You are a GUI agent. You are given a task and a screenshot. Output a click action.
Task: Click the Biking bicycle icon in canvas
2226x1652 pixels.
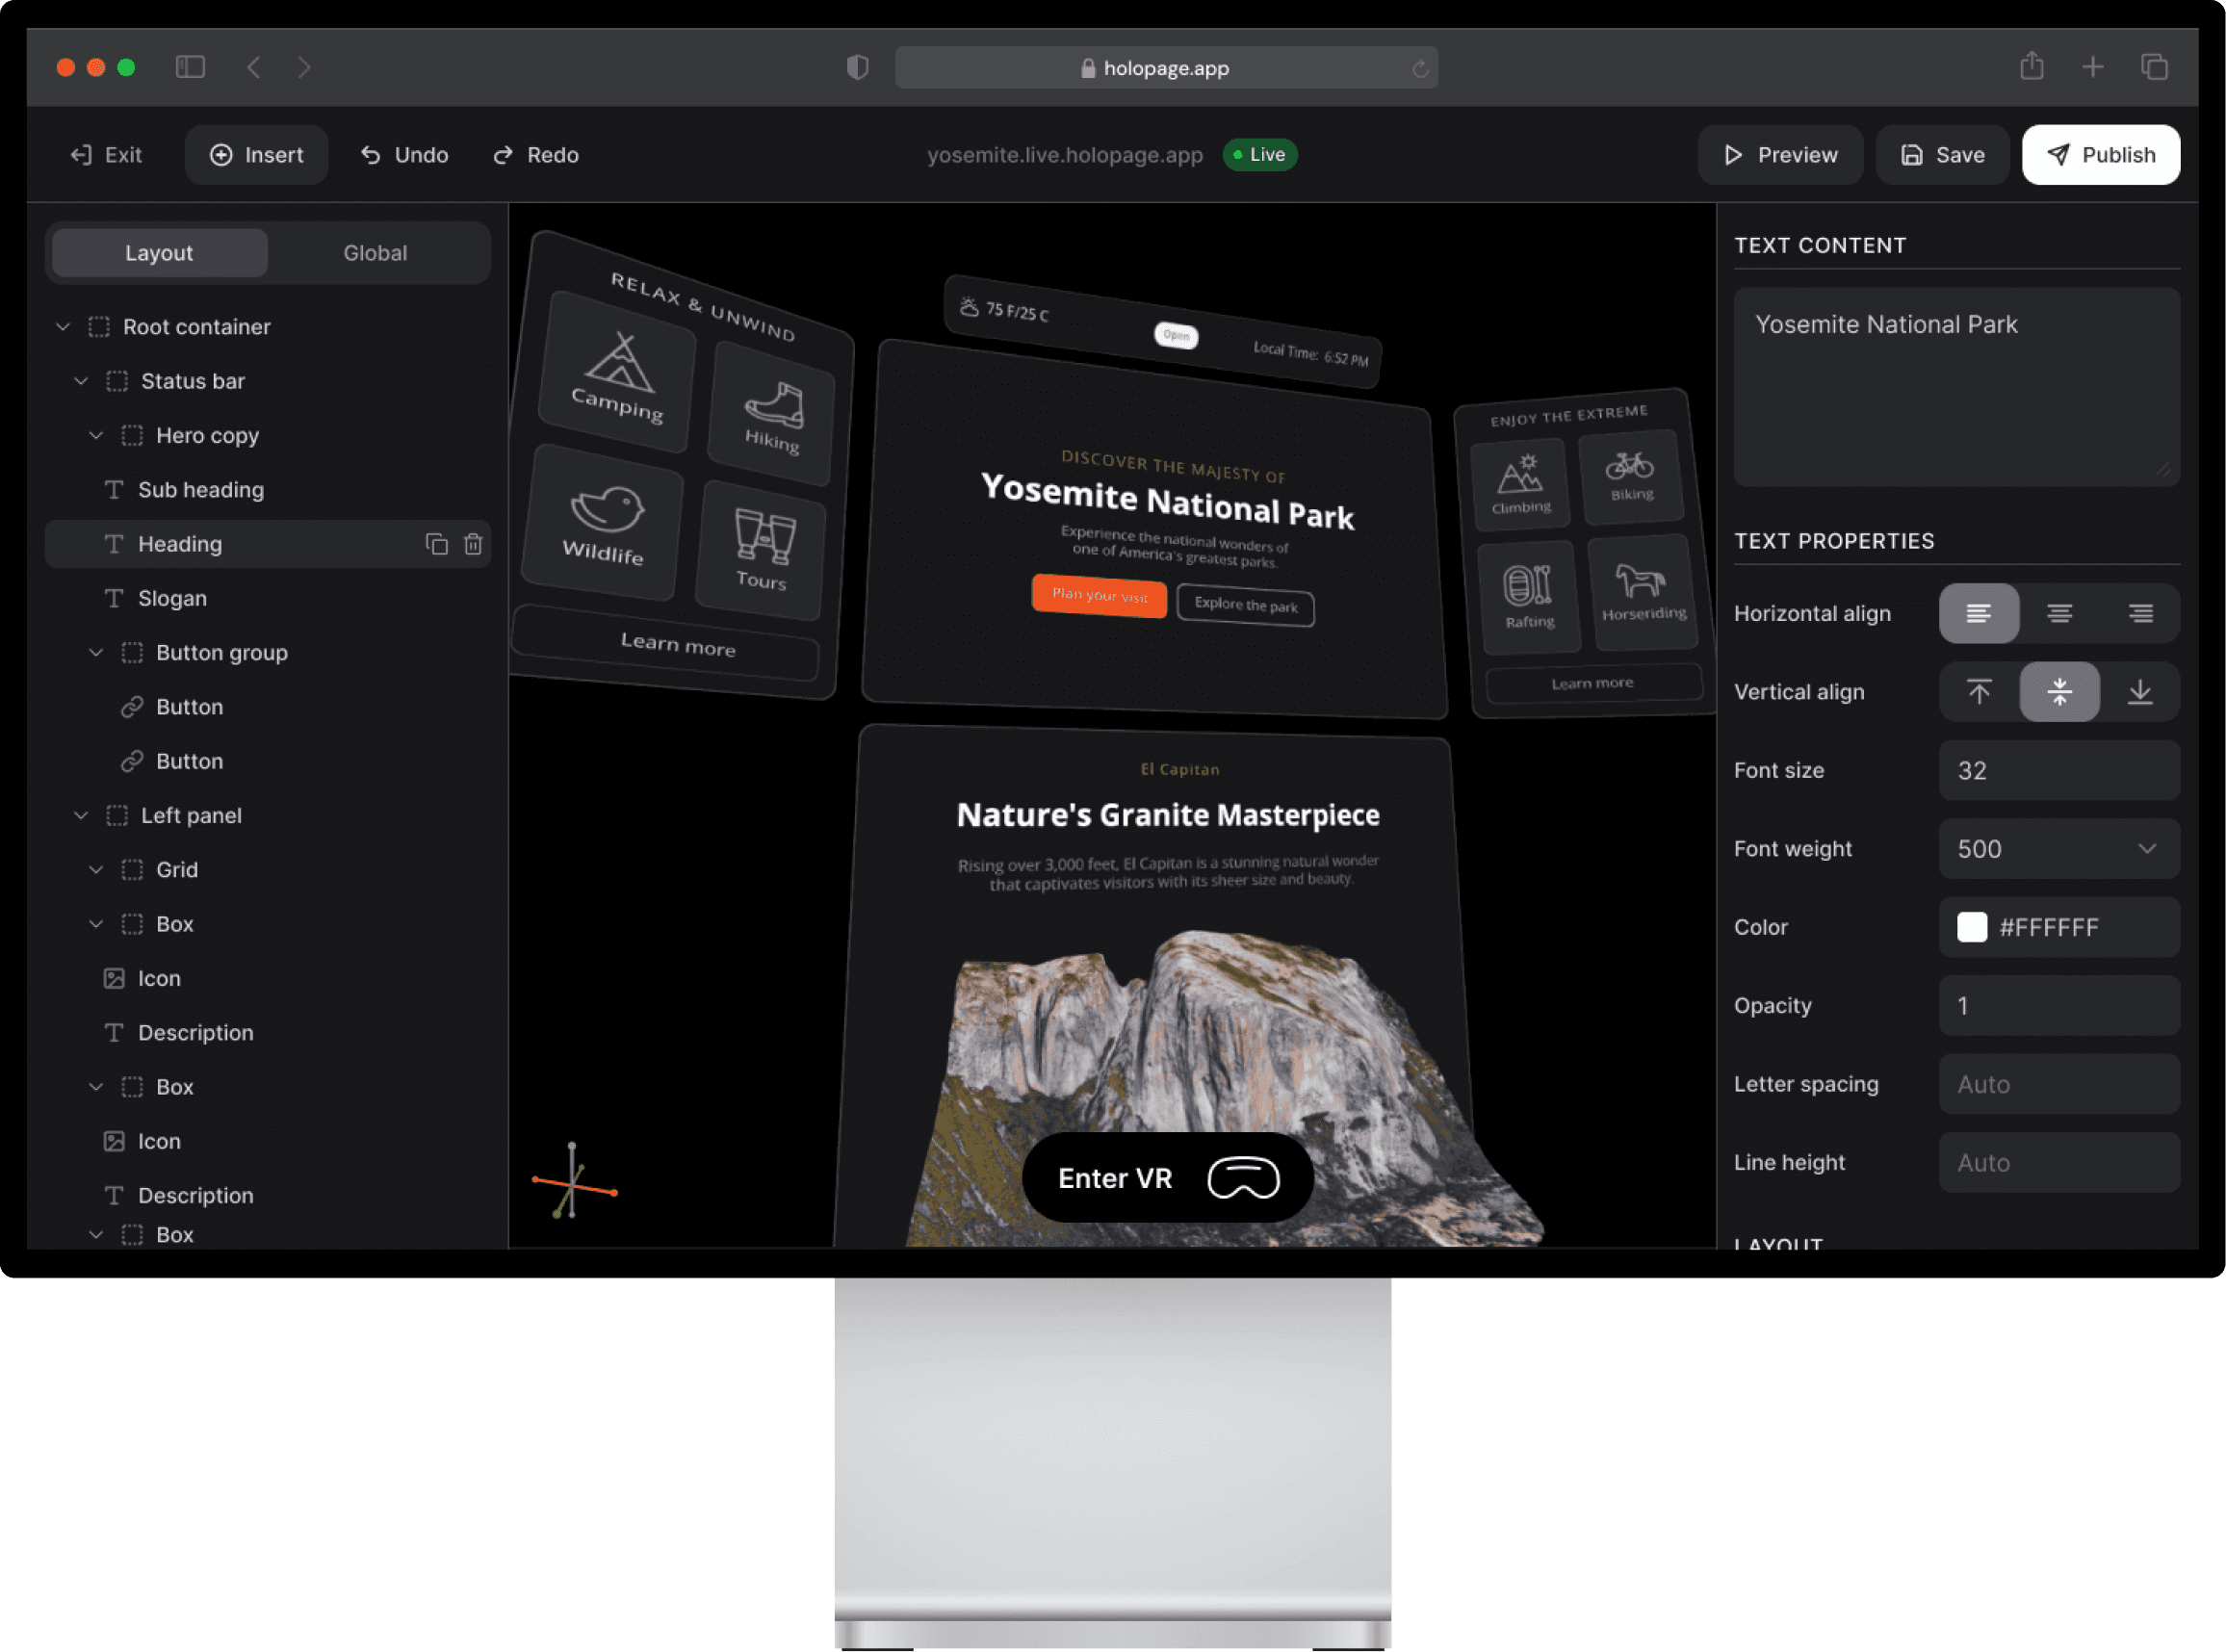pyautogui.click(x=1630, y=465)
